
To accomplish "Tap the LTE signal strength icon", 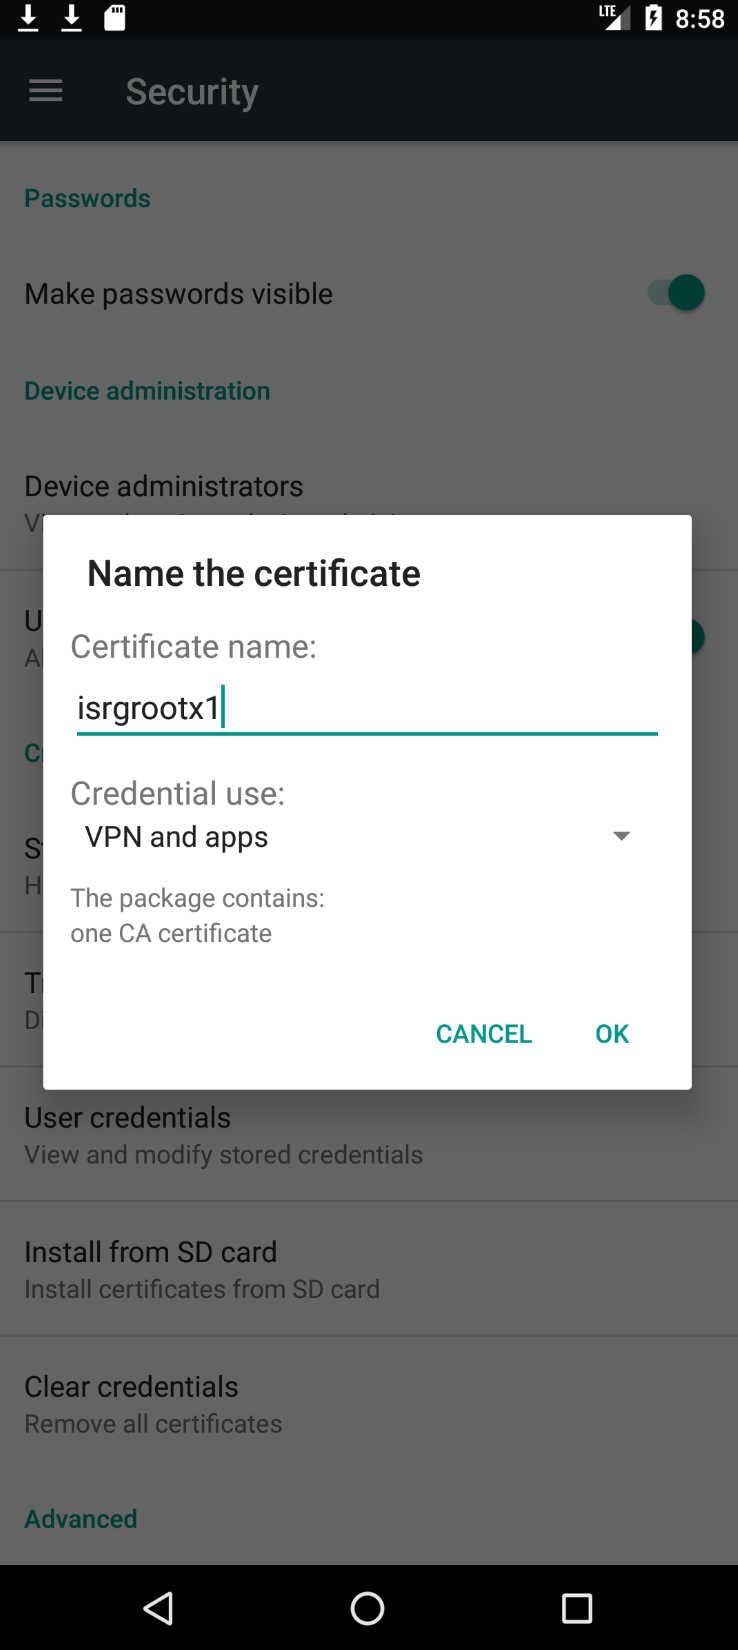I will tap(613, 18).
